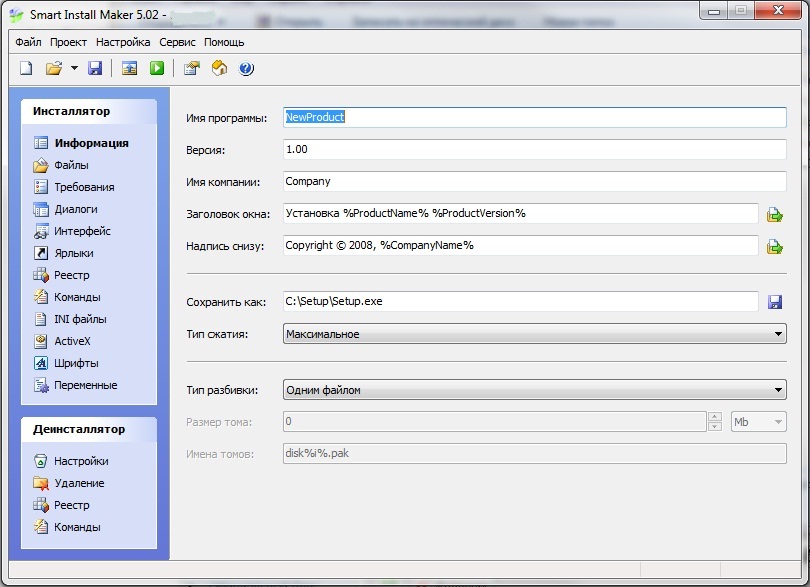The width and height of the screenshot is (810, 587).
Task: Open the Файл menu
Action: point(29,42)
